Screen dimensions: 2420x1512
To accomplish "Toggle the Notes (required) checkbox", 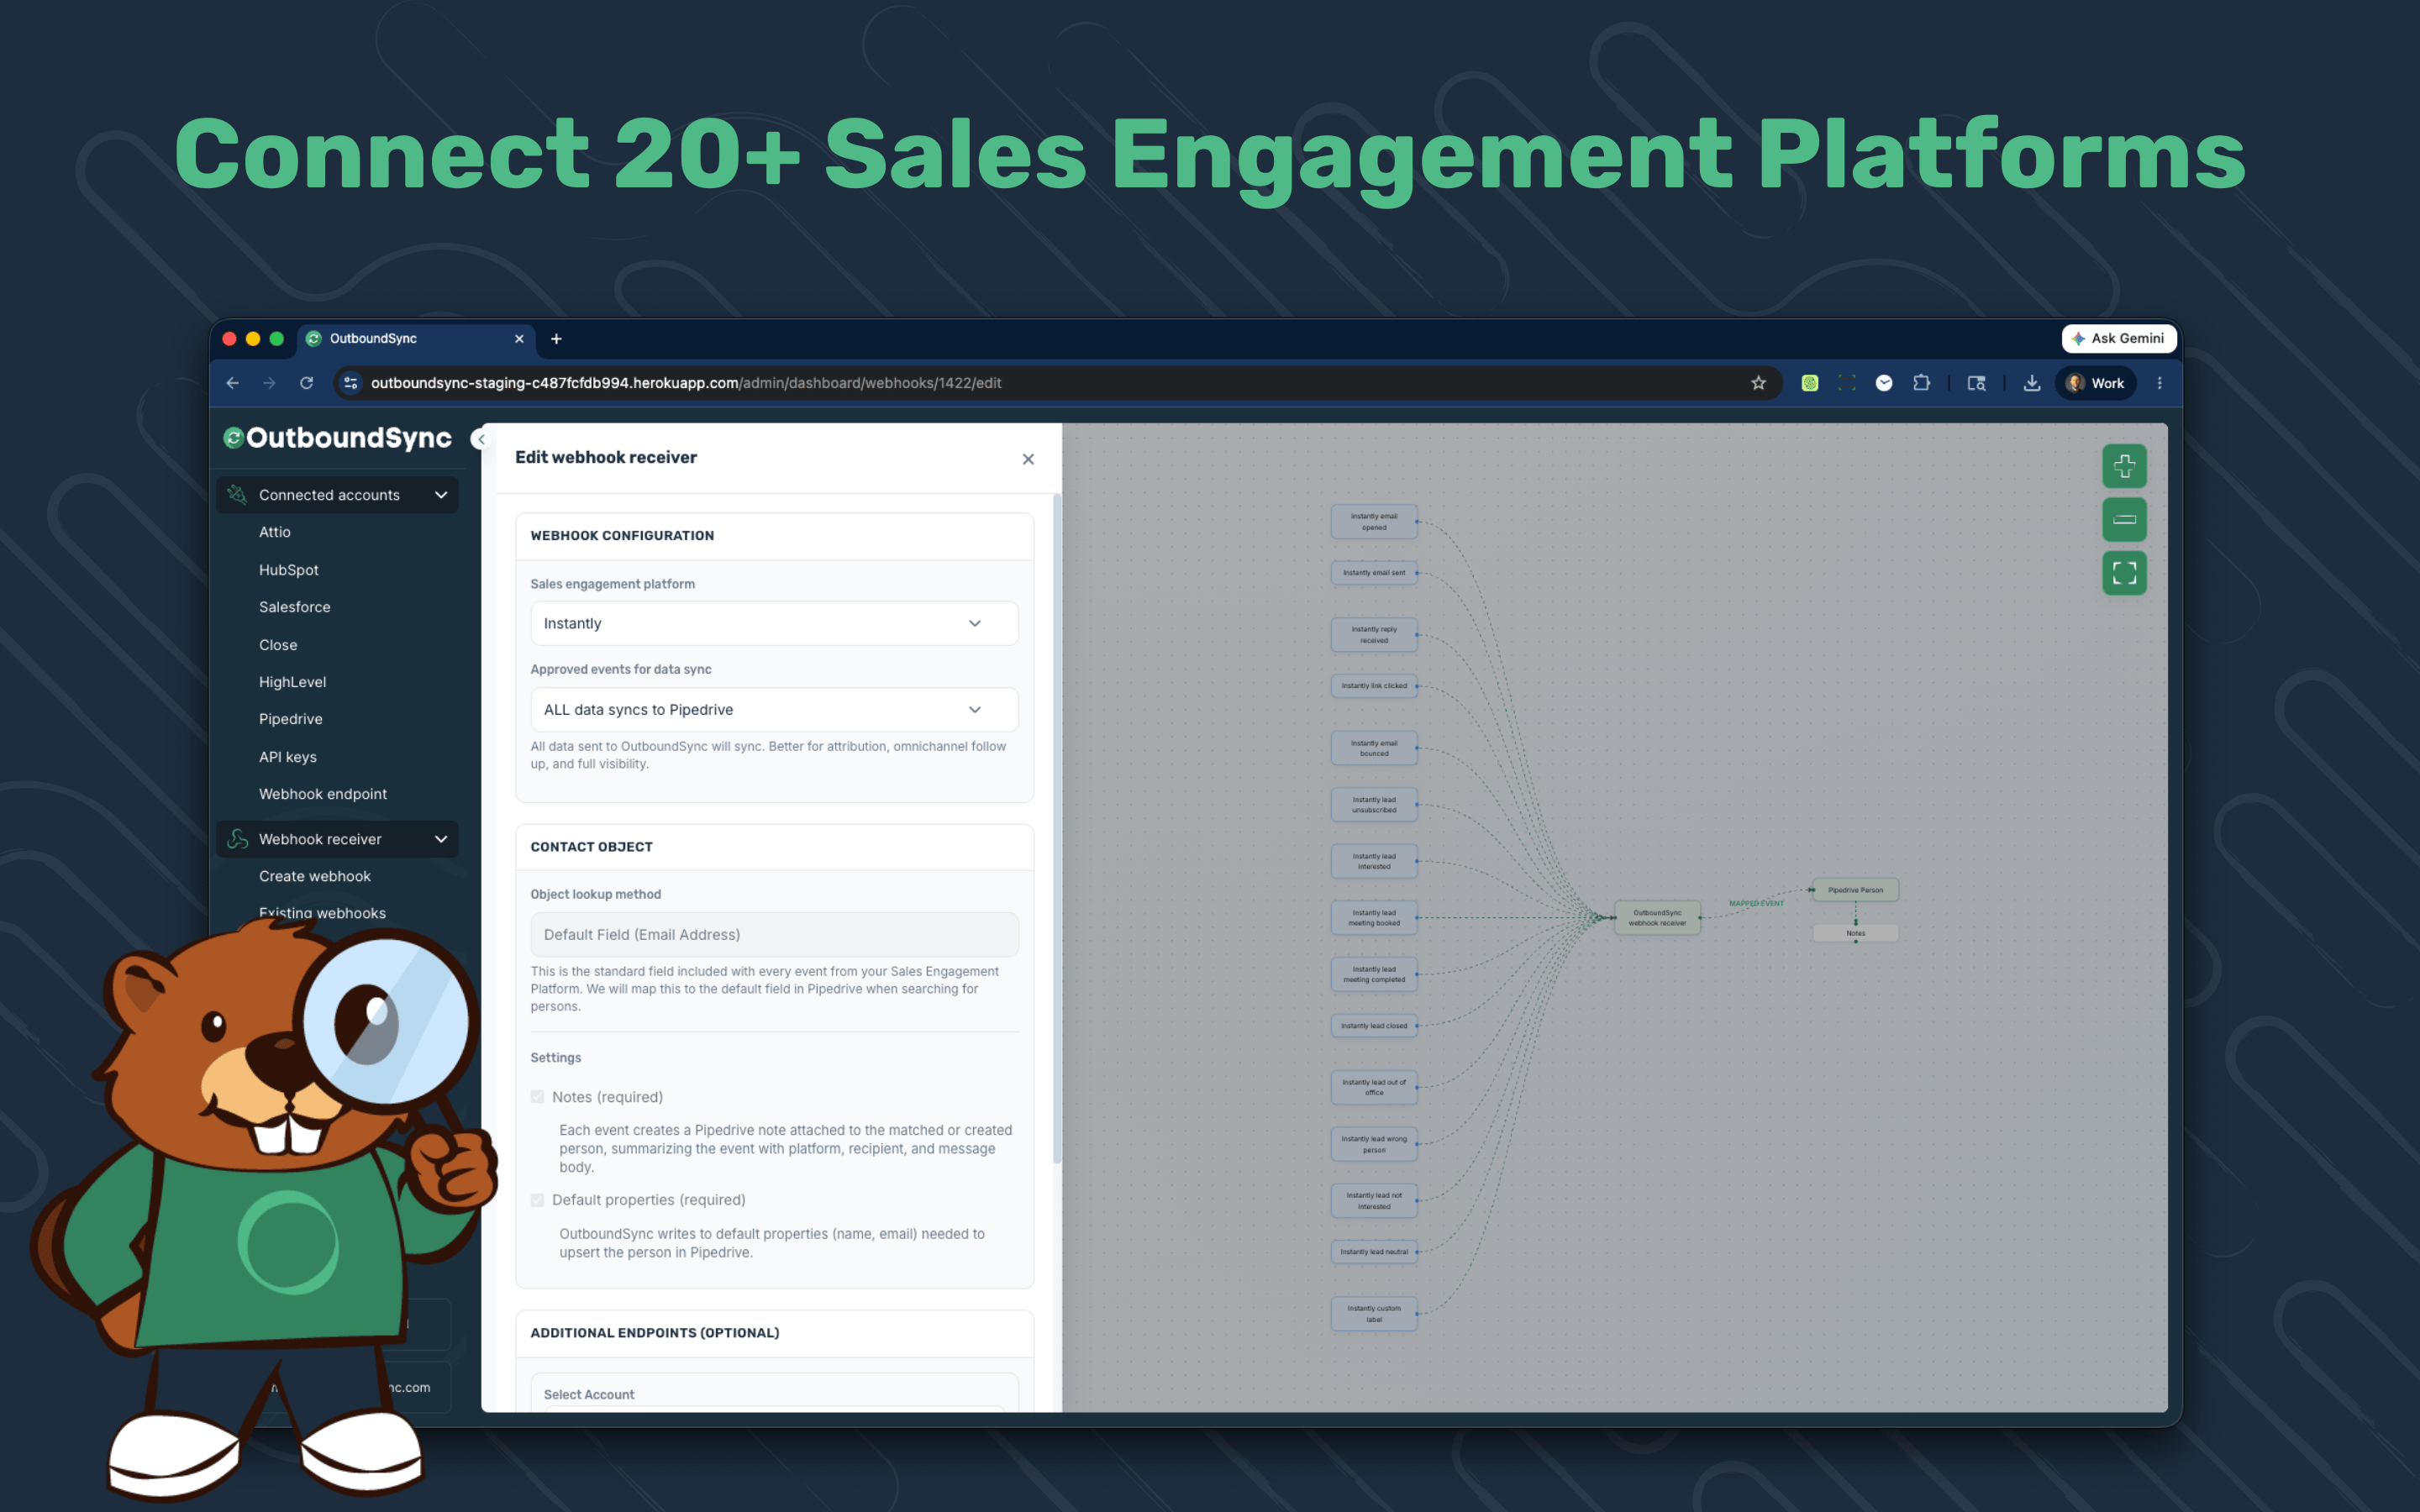I will coord(538,1097).
